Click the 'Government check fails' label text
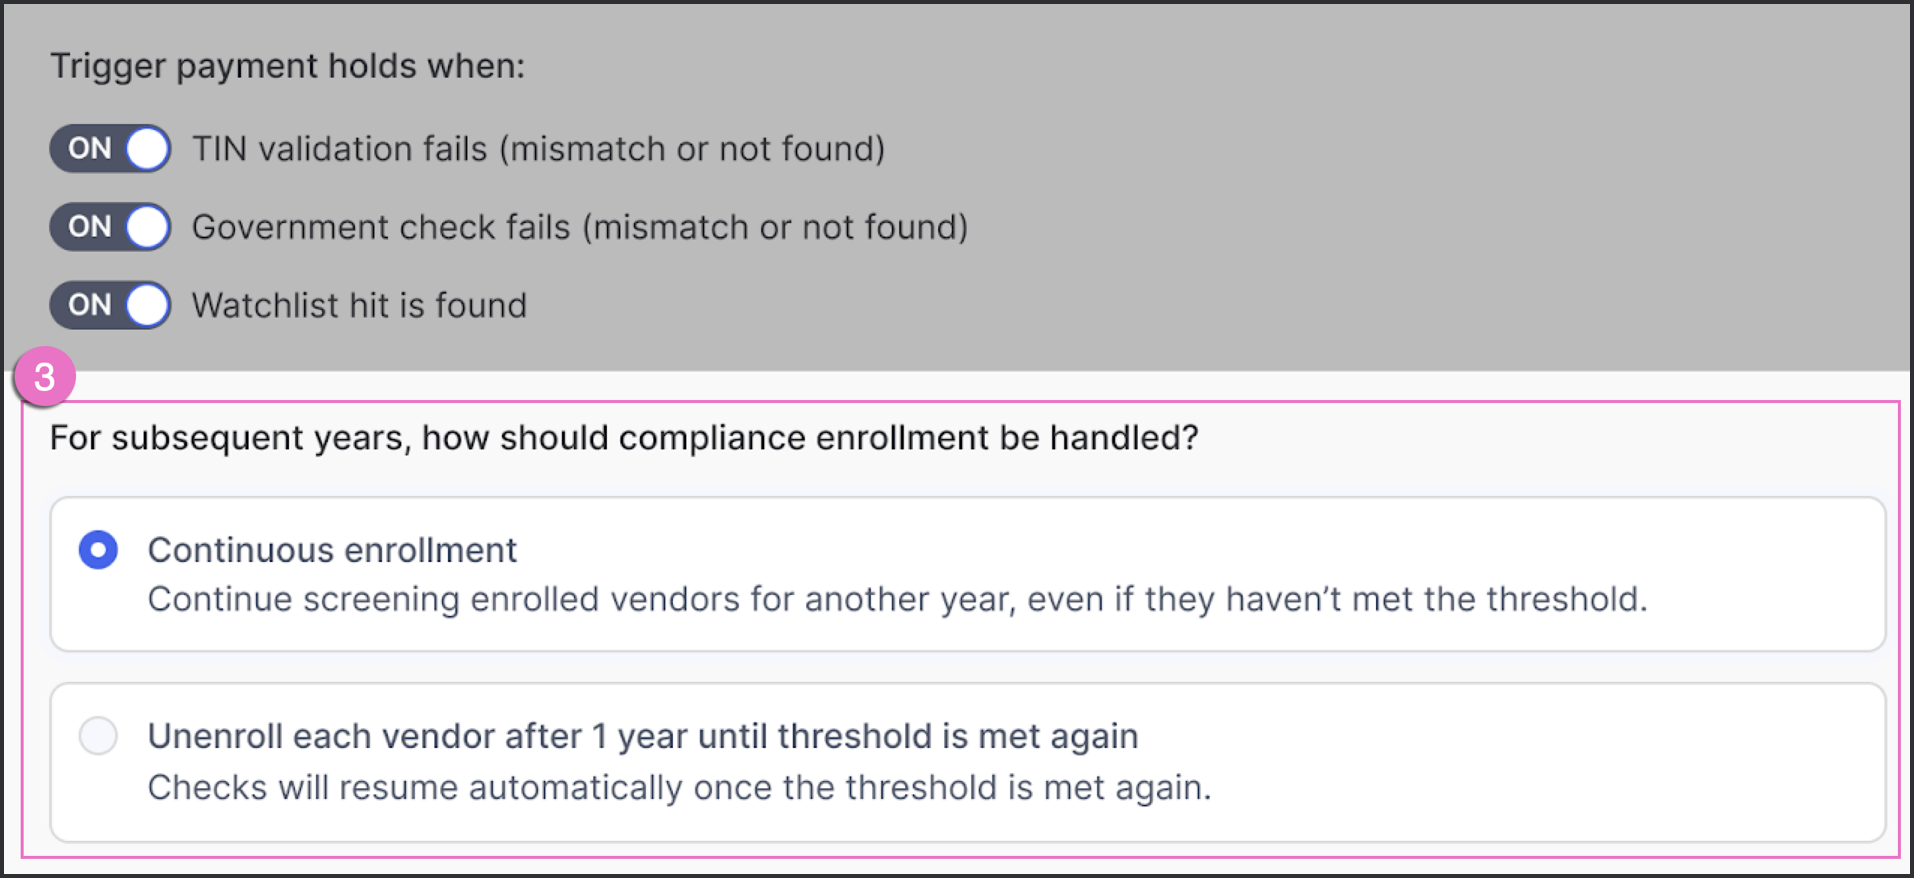The image size is (1914, 878). pos(580,227)
